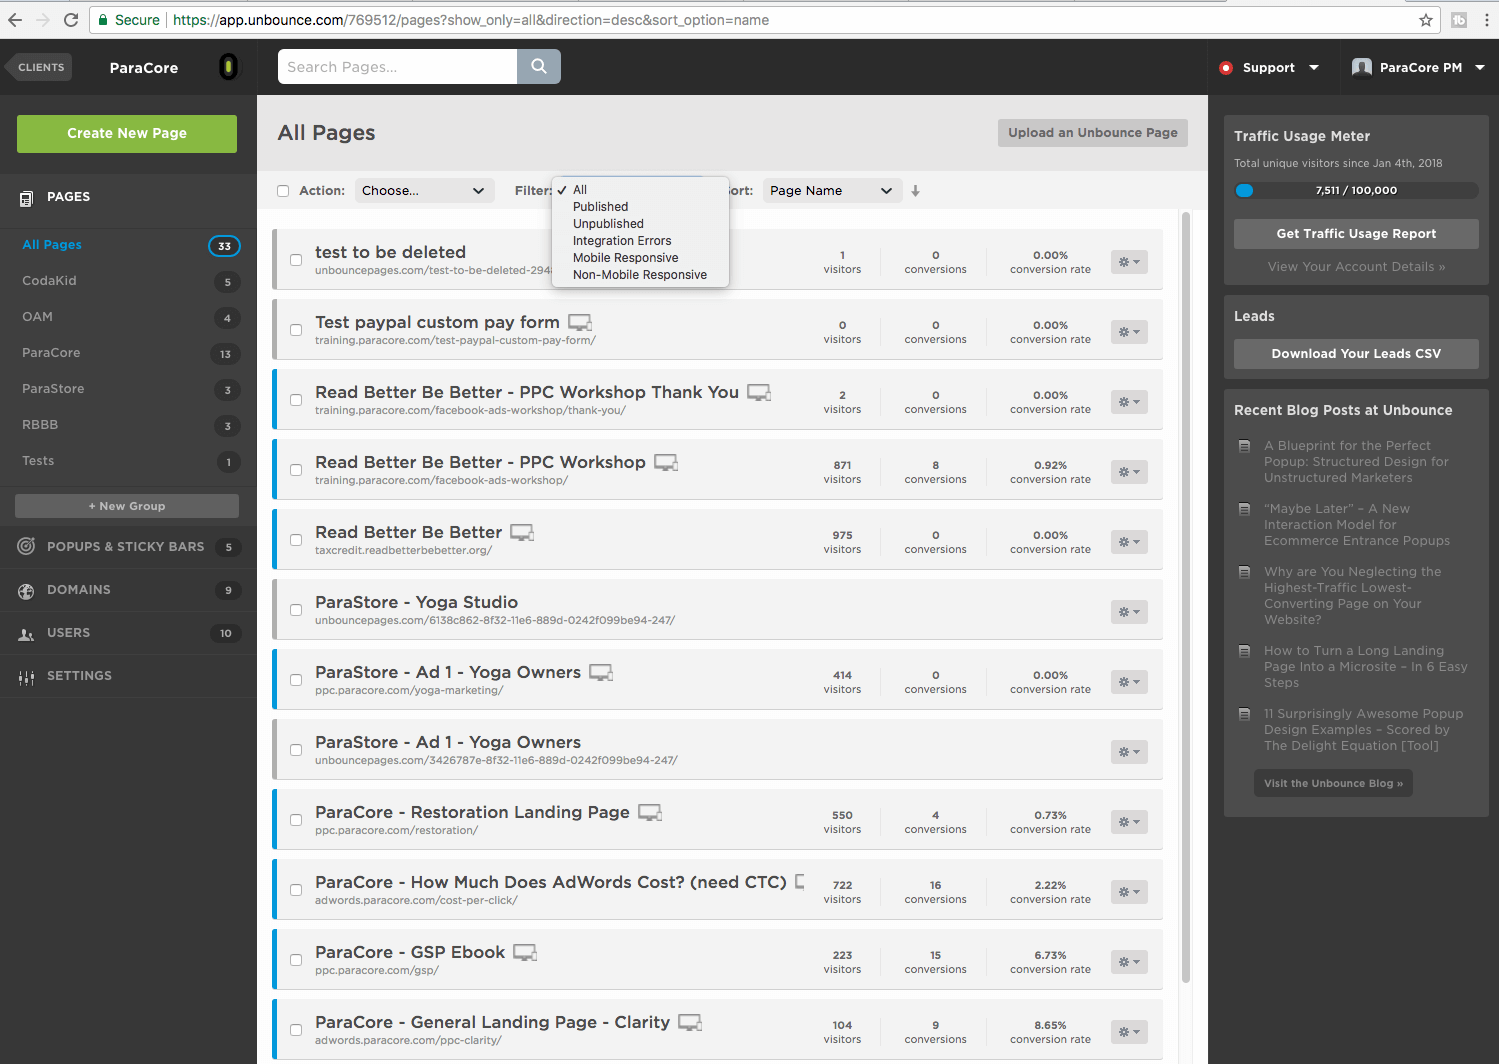Visit the Unbounce Blog
Viewport: 1499px width, 1064px height.
pos(1333,783)
